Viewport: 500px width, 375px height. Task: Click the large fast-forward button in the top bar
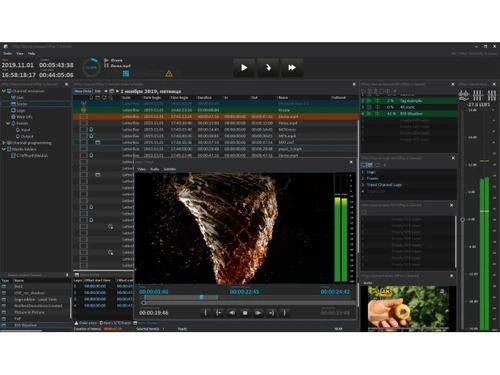(x=292, y=68)
